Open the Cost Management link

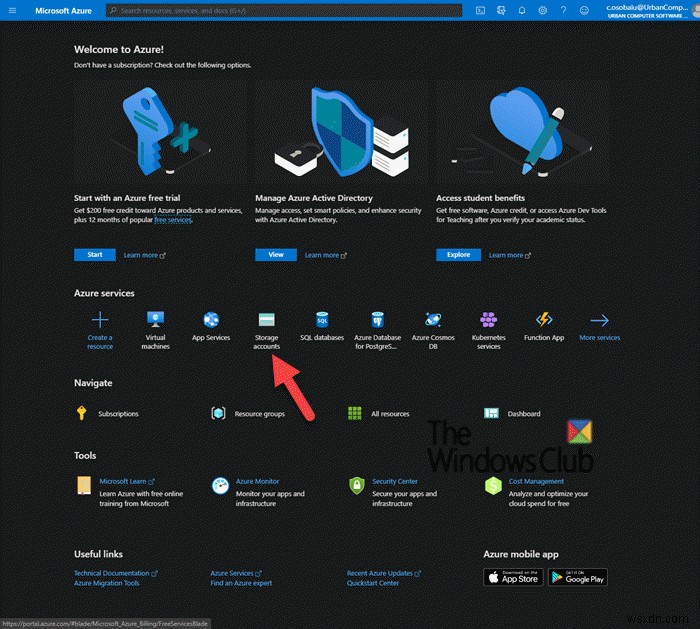click(536, 481)
